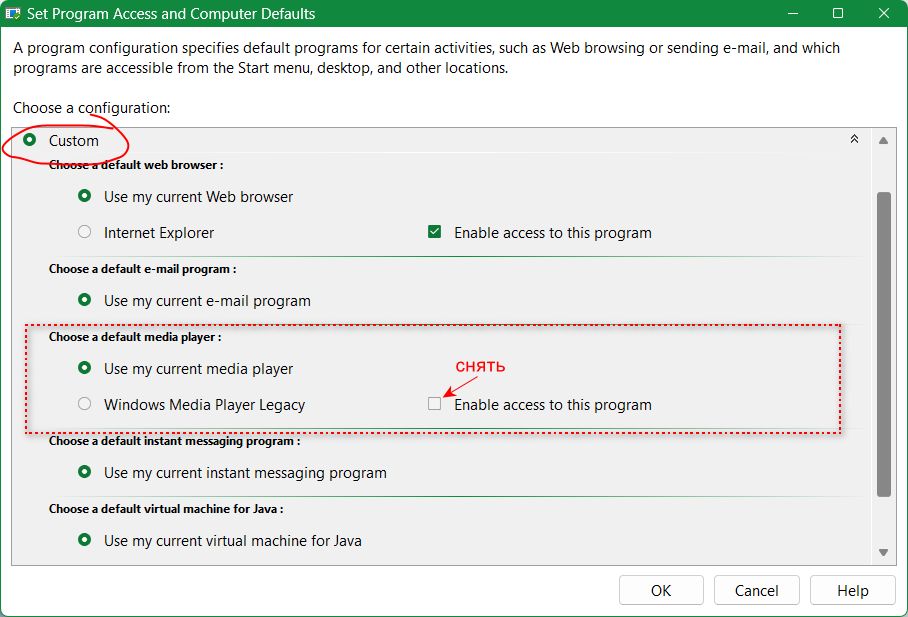Close the Set Program Access window
This screenshot has width=908, height=617.
[884, 13]
